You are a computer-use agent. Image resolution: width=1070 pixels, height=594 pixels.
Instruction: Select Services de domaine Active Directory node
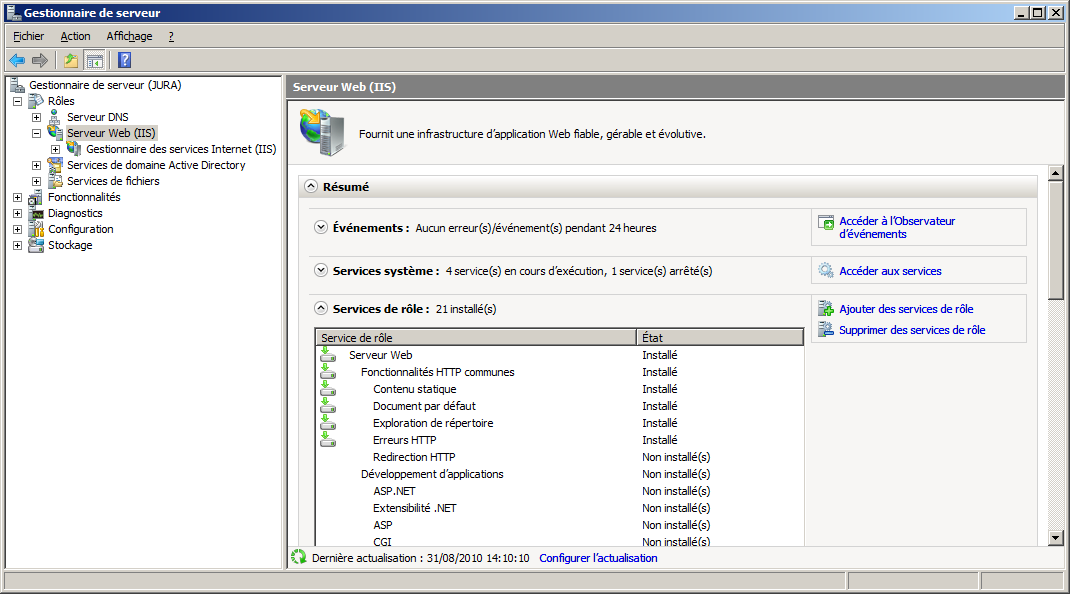point(155,165)
